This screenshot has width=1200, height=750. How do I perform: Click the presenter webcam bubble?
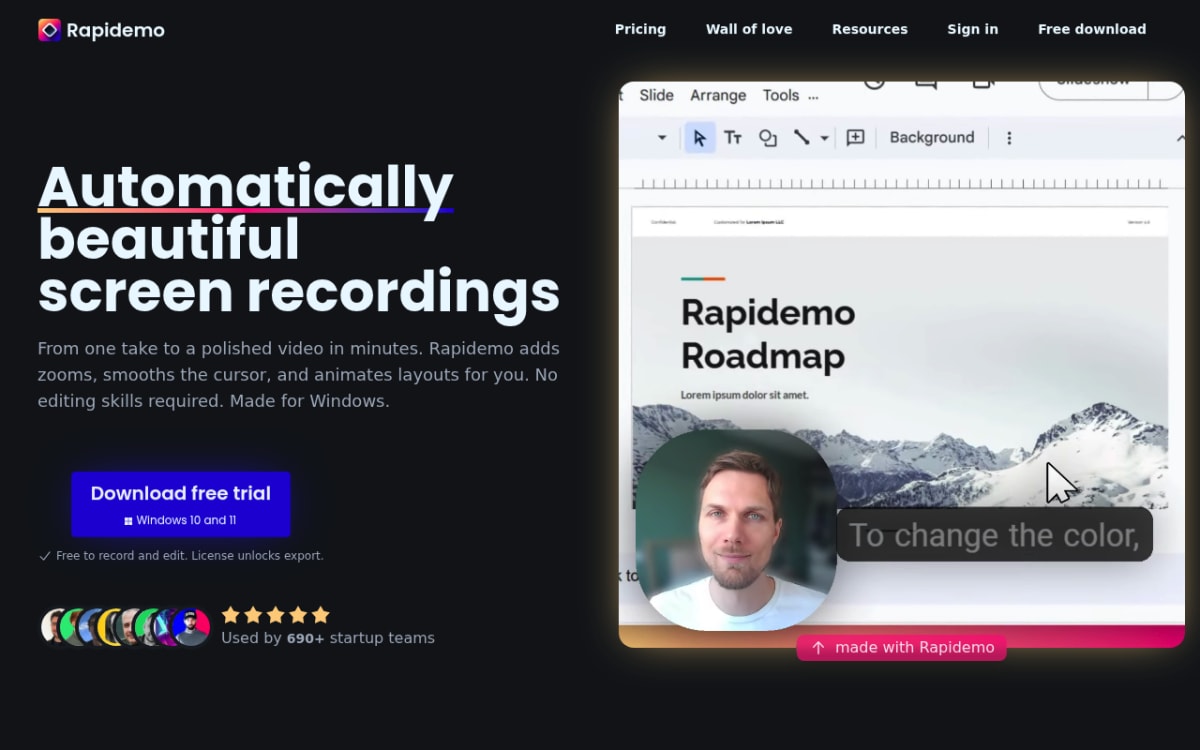point(736,530)
